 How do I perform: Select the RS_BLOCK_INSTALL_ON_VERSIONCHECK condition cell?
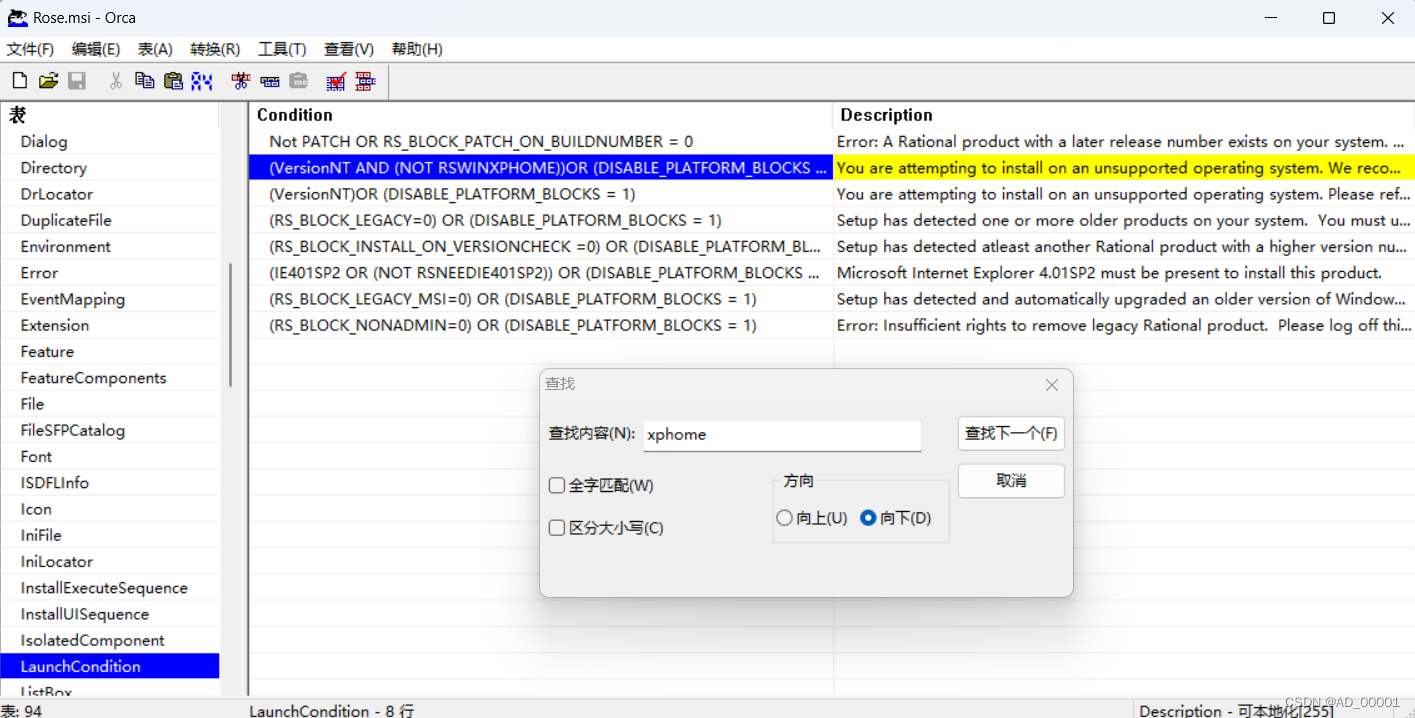click(x=540, y=246)
